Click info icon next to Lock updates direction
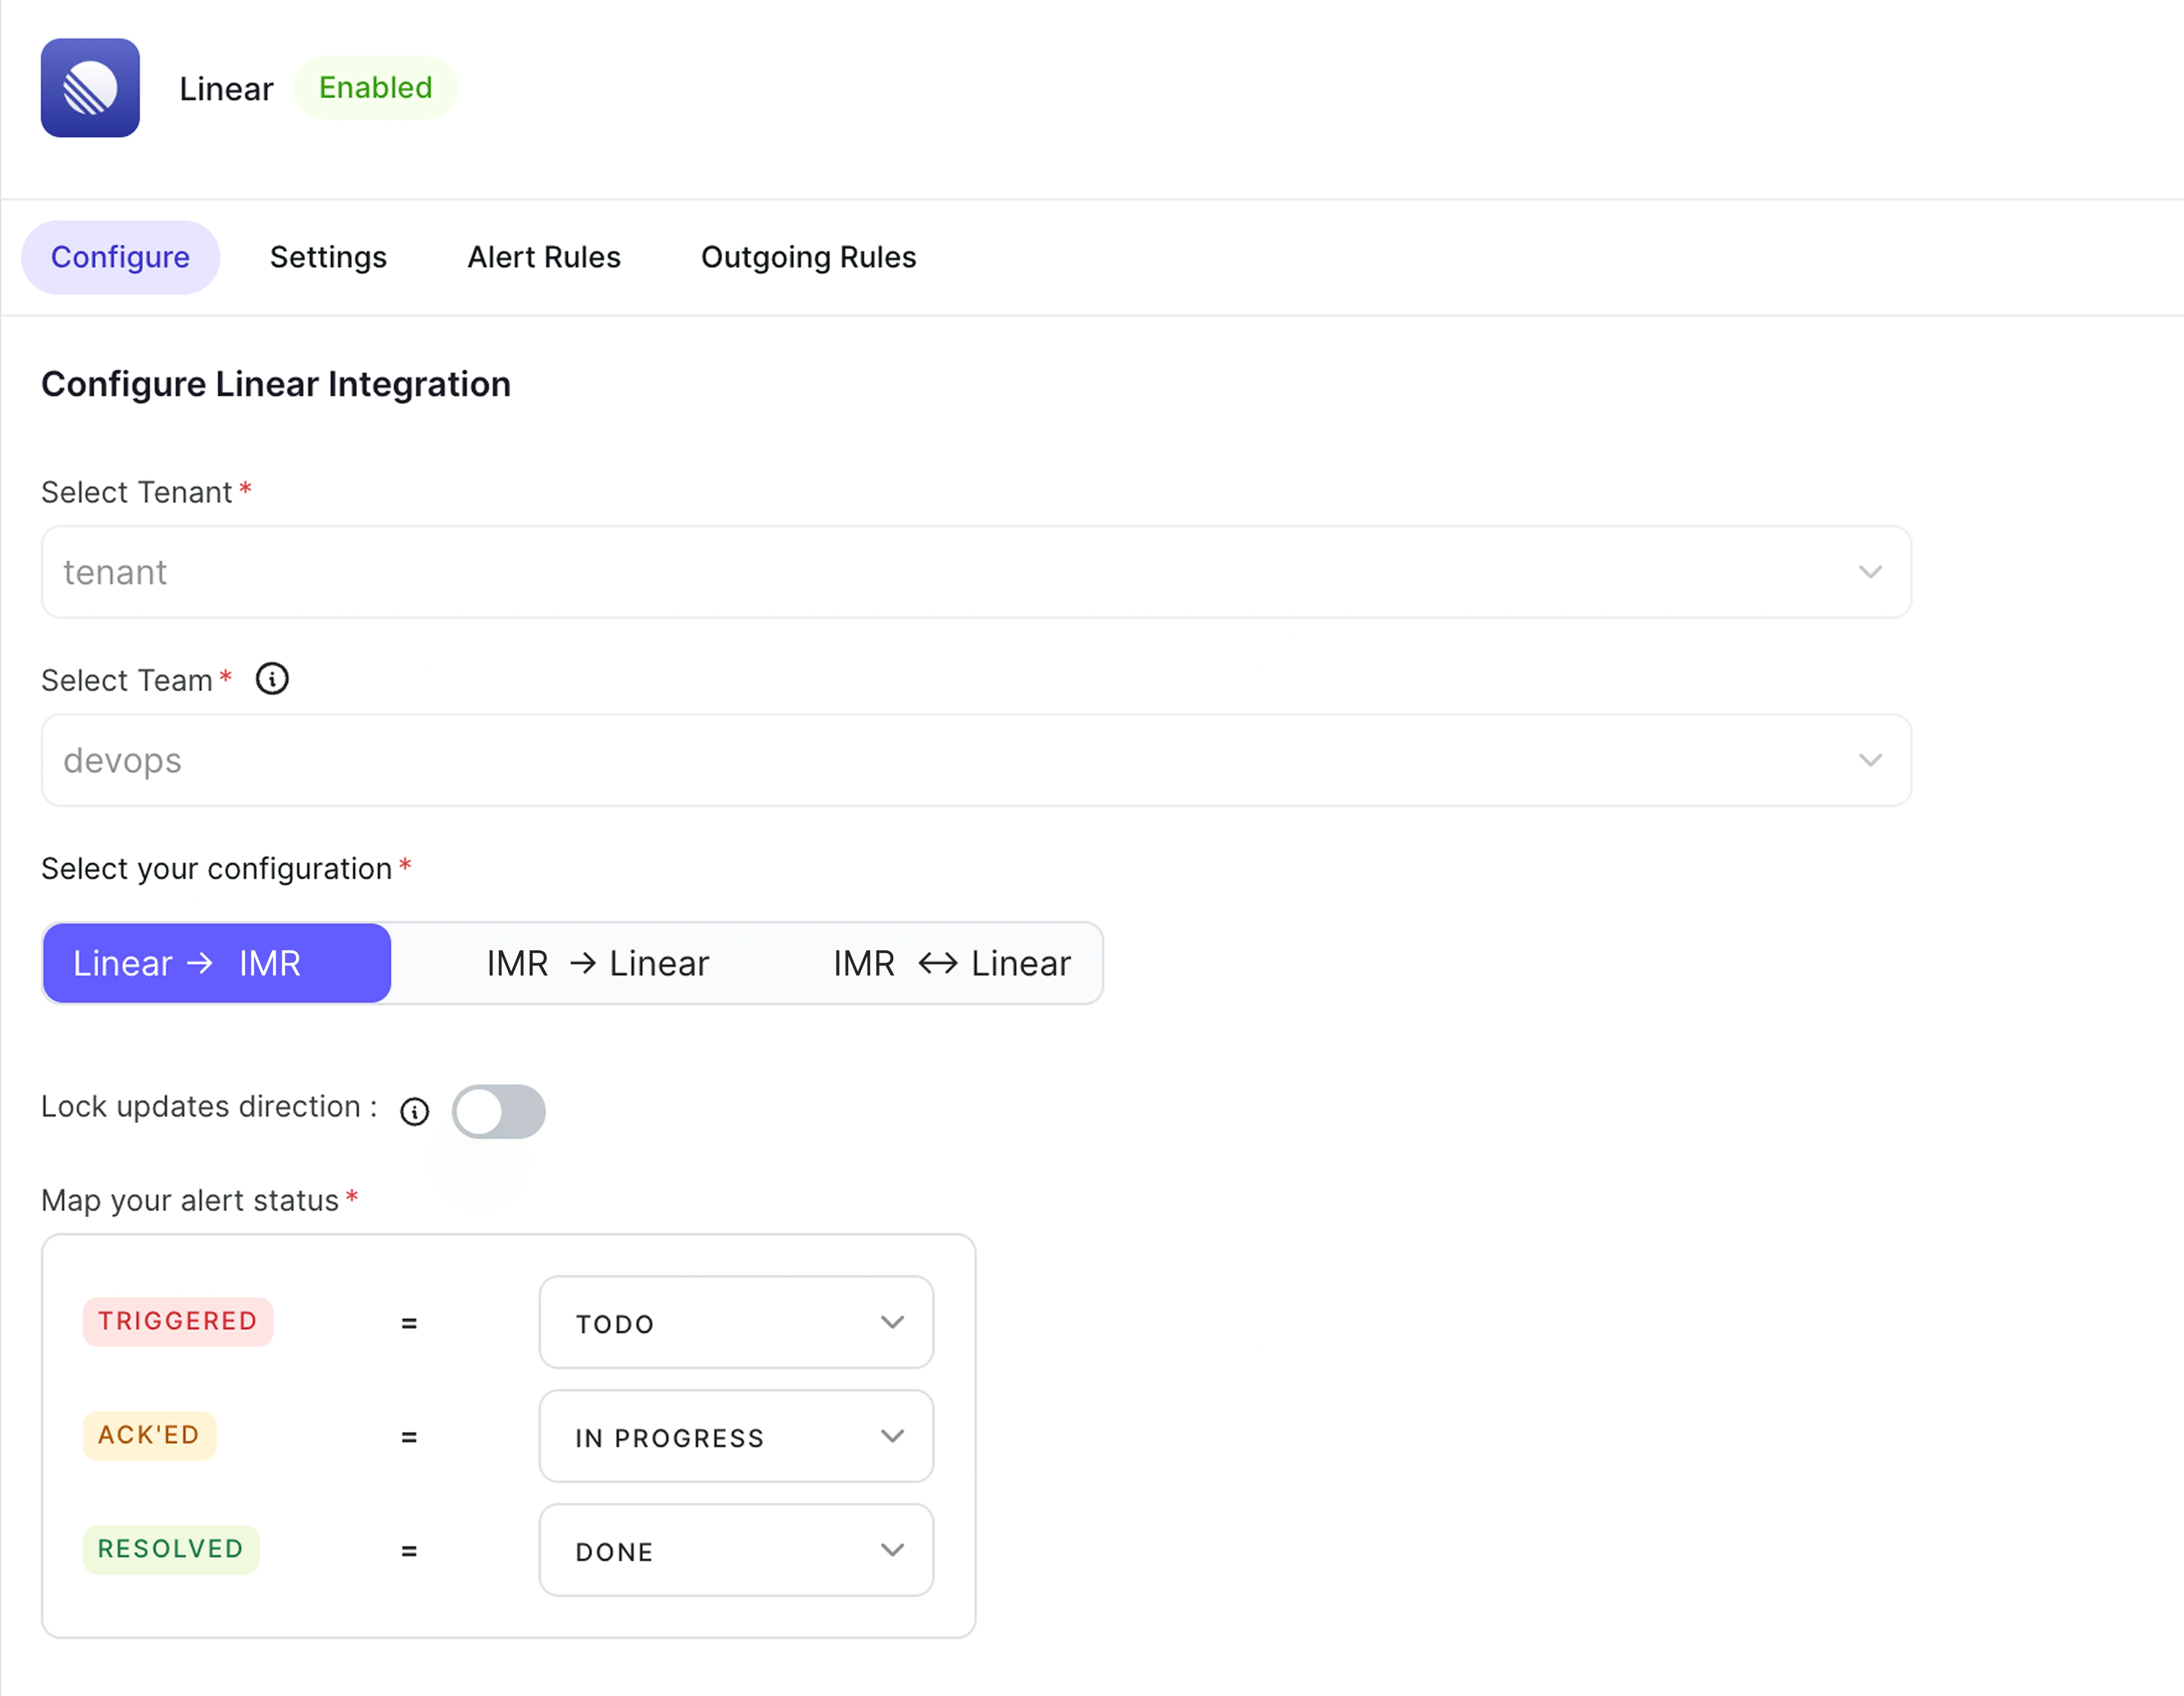 (414, 1111)
